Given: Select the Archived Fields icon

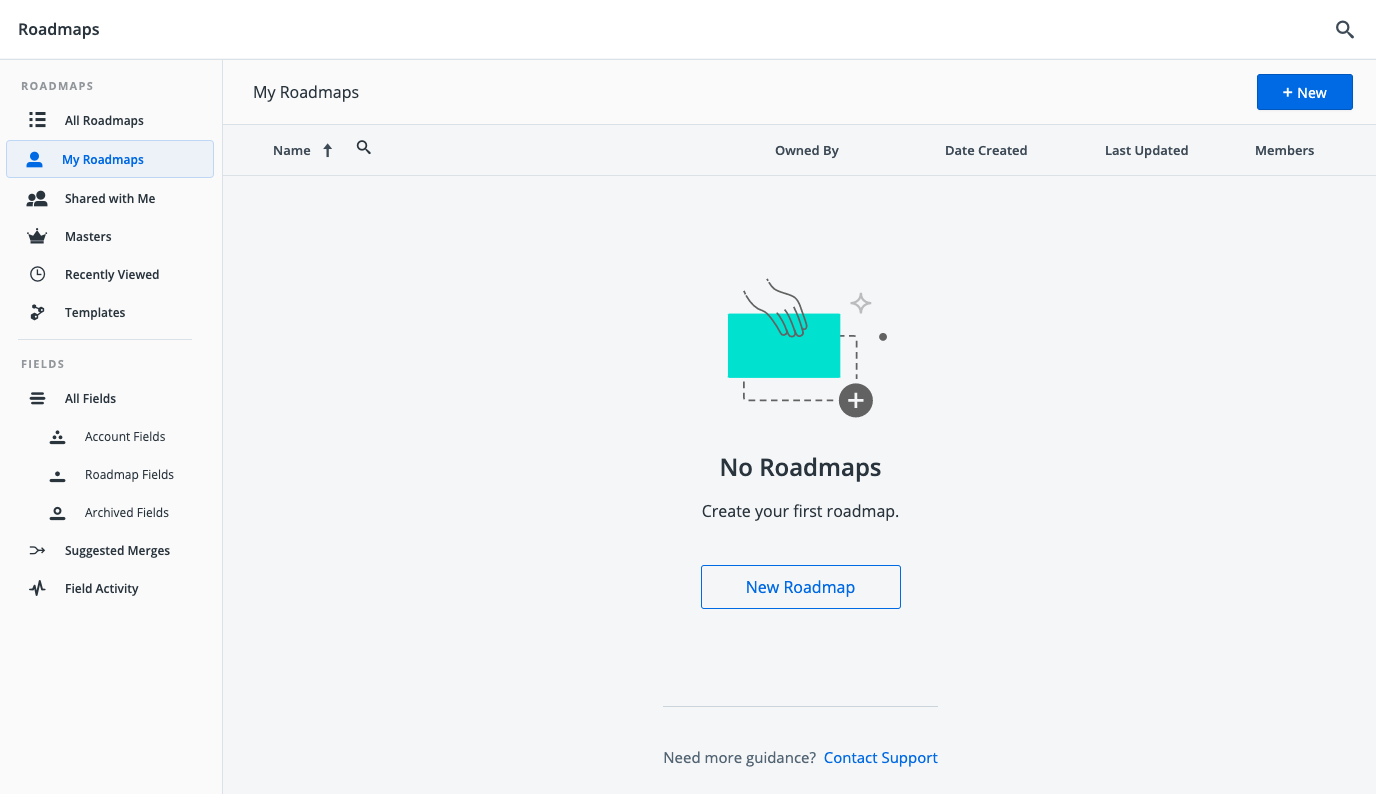Looking at the screenshot, I should 57,512.
